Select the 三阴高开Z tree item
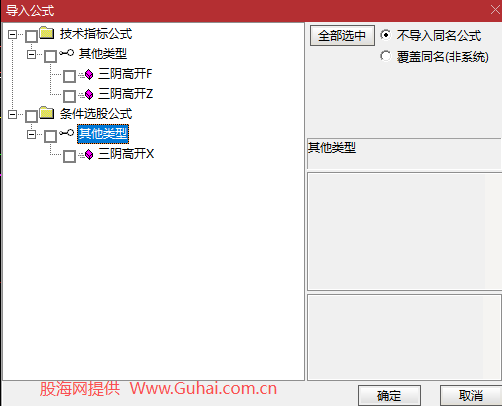The image size is (502, 406). [x=126, y=94]
